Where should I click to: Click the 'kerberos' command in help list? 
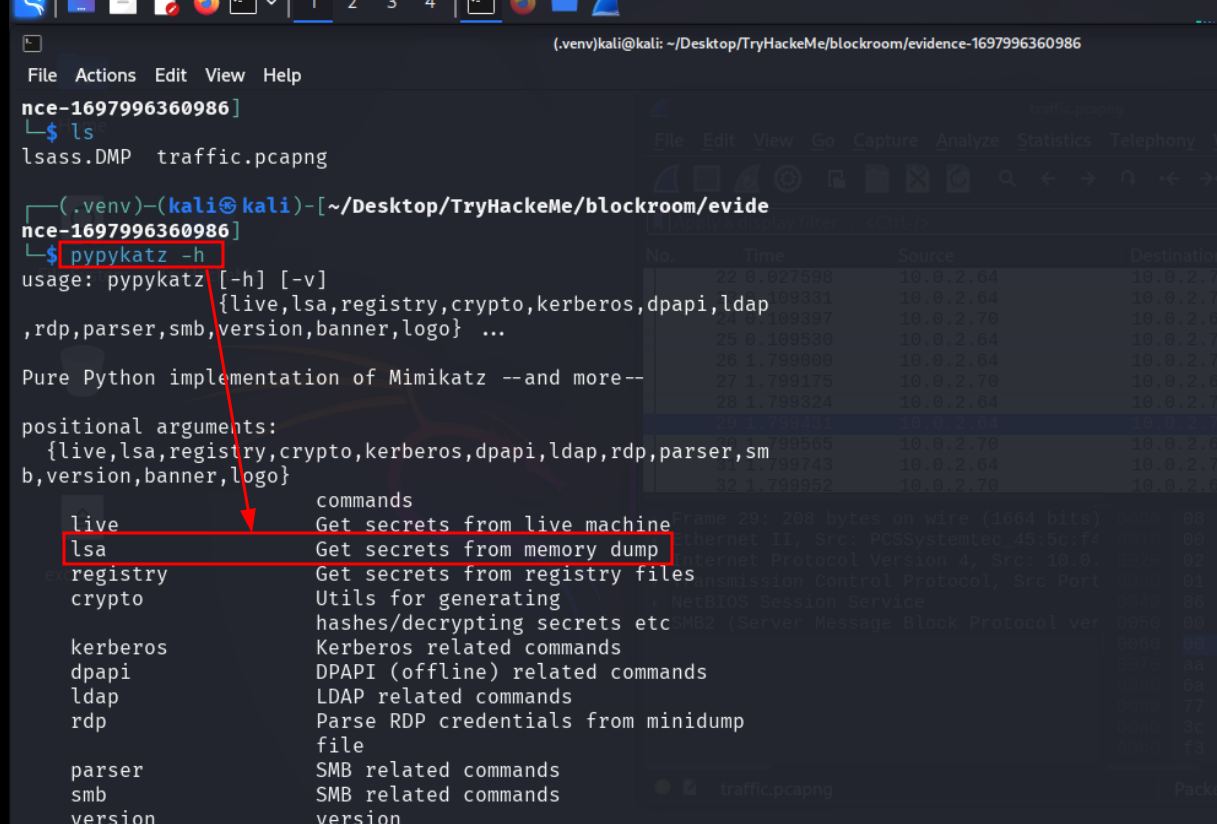pyautogui.click(x=119, y=648)
